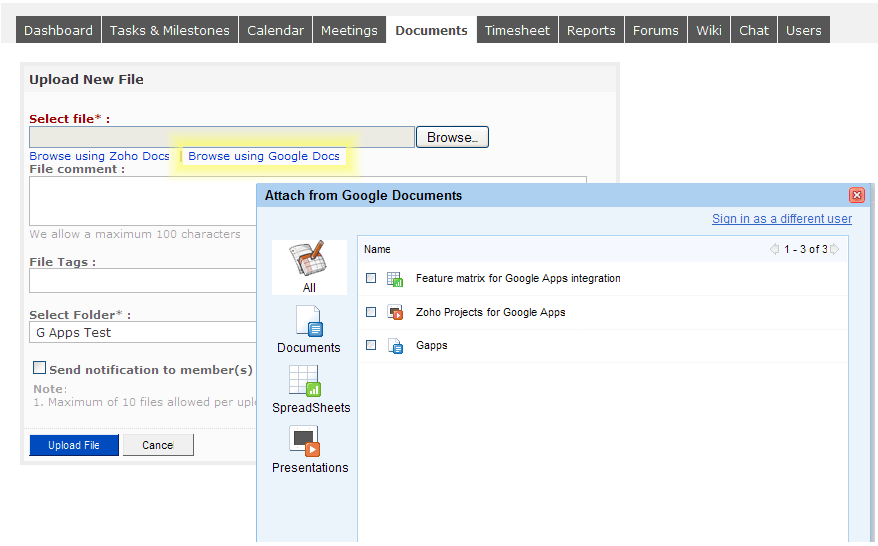This screenshot has height=546, width=878.
Task: Show only SpreadSheets using its icon
Action: tap(304, 381)
